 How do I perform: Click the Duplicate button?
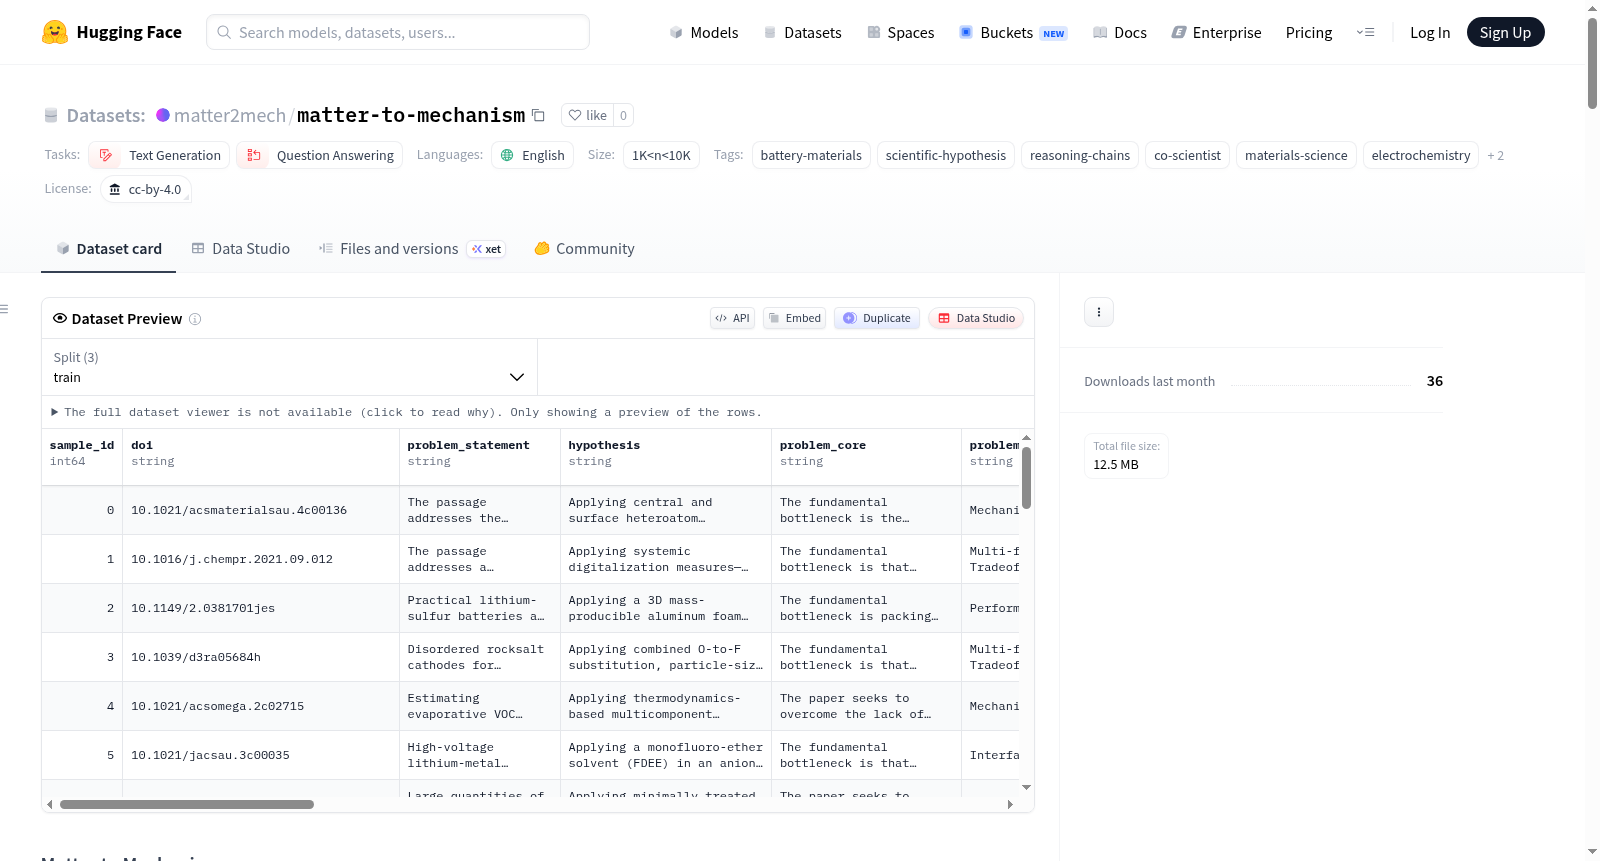click(x=877, y=318)
